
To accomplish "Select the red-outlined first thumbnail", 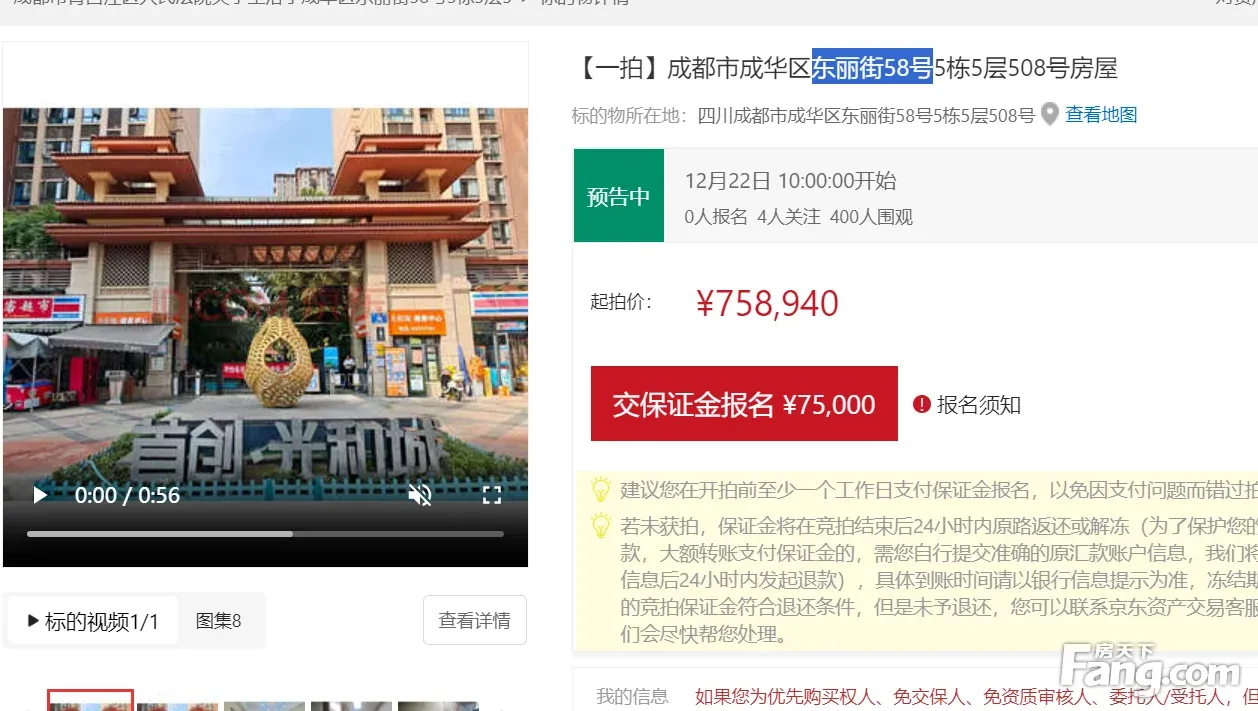I will (x=90, y=702).
